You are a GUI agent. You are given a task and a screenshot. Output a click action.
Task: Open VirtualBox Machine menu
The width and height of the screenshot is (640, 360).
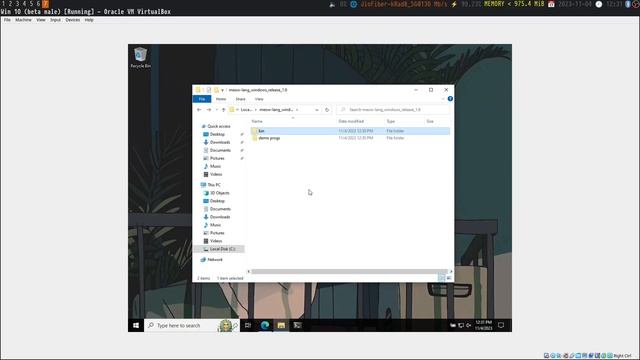pos(23,20)
